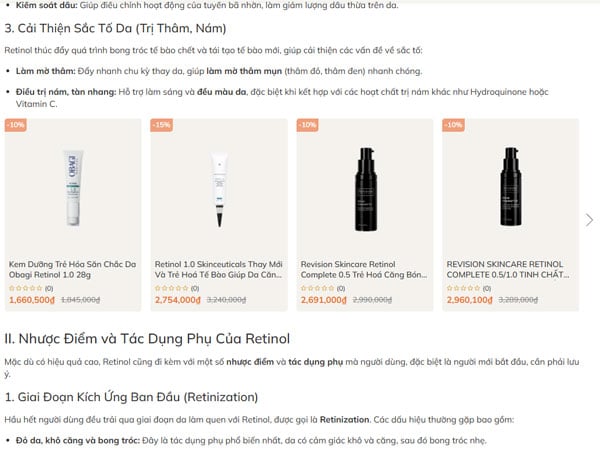Open Revision Skincare Retinol Complete 0.5 title link
Image resolution: width=600 pixels, height=452 pixels.
click(x=364, y=269)
